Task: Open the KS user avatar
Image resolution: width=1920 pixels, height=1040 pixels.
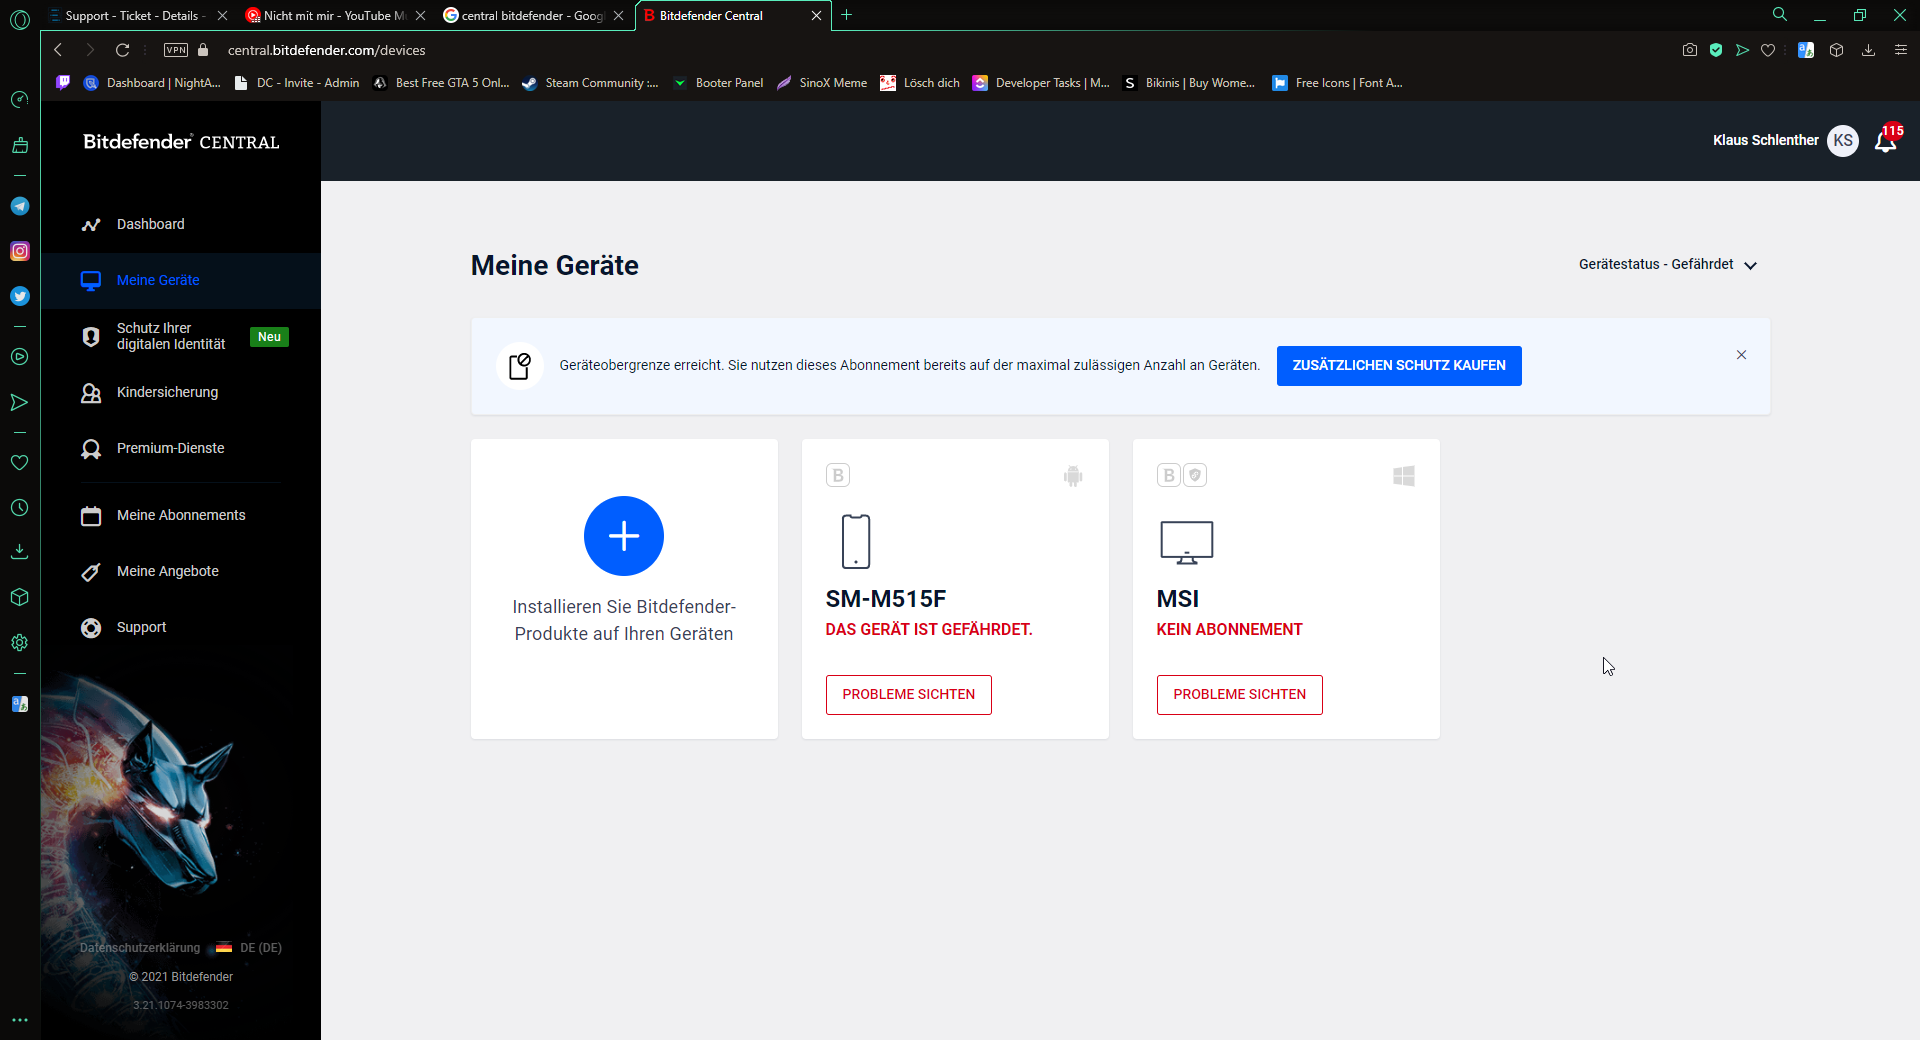Action: [x=1842, y=141]
